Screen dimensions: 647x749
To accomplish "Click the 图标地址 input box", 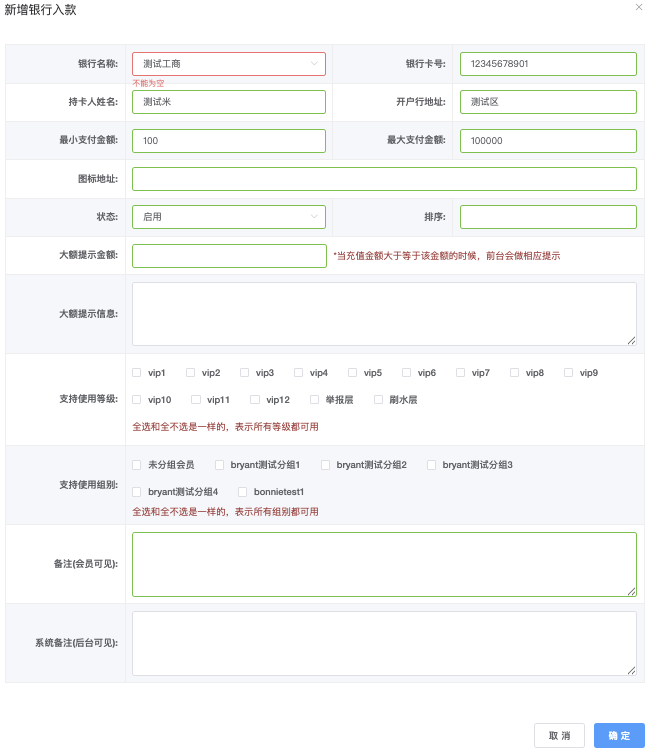I will click(384, 179).
